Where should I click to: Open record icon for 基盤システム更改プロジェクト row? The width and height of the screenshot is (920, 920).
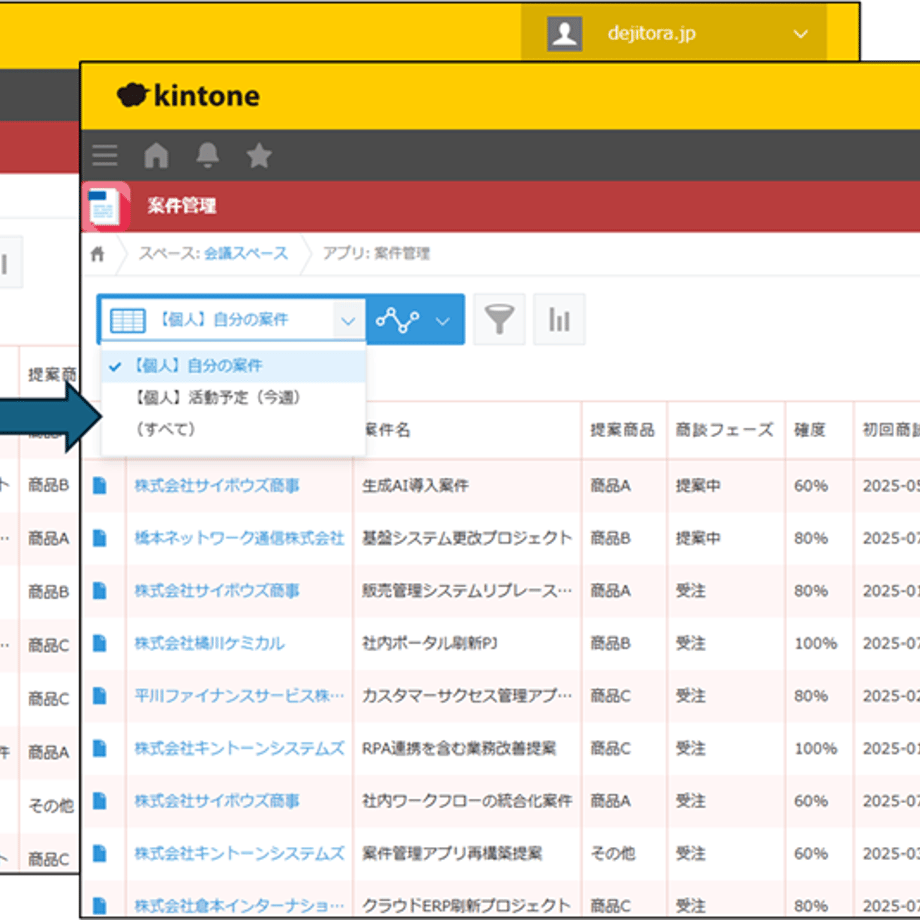pyautogui.click(x=100, y=538)
